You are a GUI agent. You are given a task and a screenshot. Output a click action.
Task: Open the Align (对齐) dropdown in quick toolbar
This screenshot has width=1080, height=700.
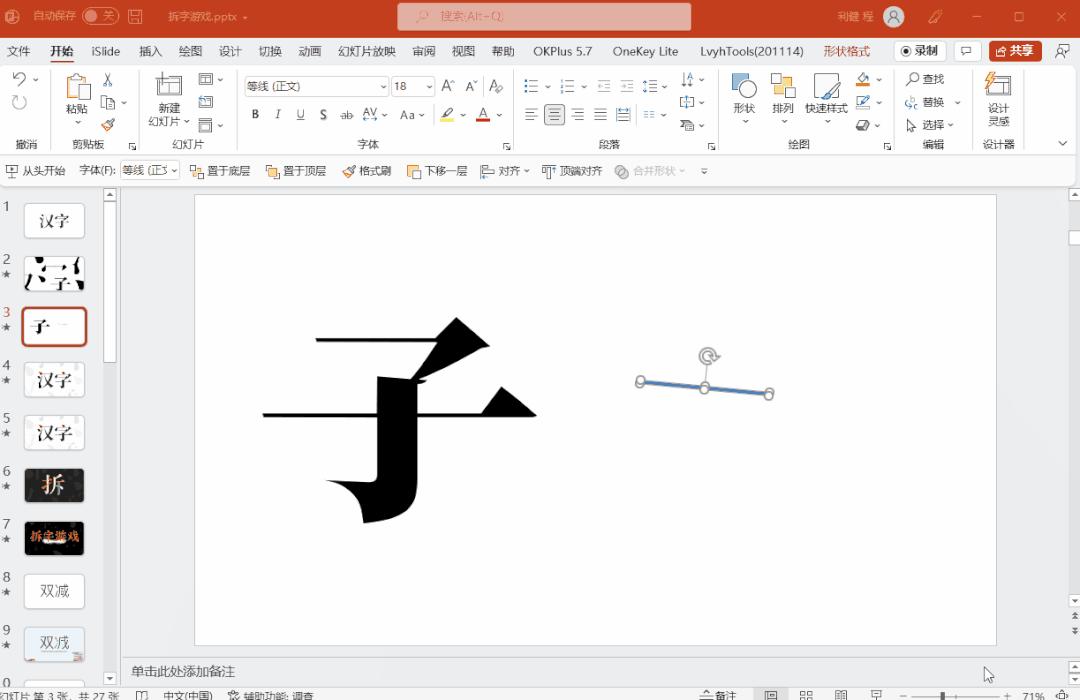point(505,171)
